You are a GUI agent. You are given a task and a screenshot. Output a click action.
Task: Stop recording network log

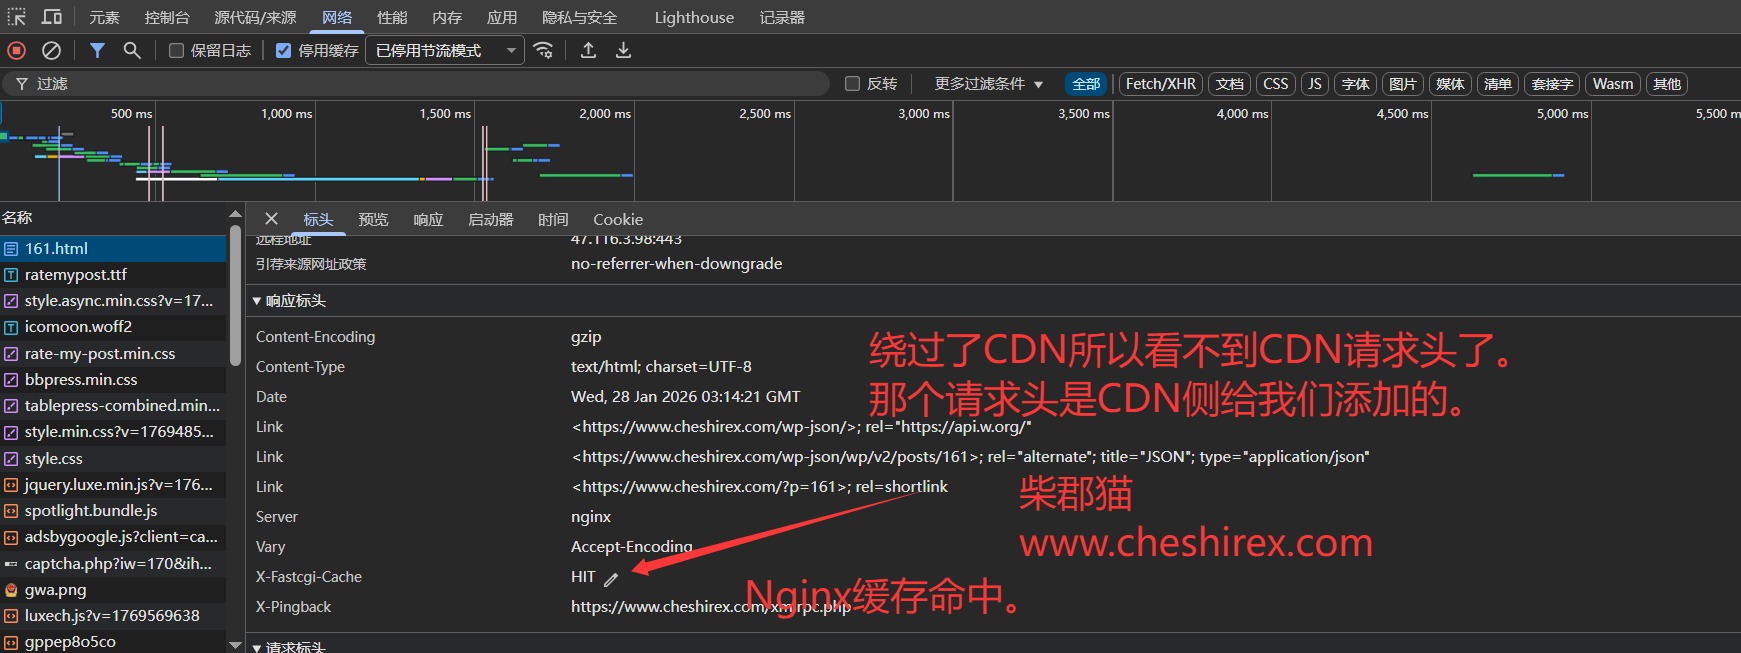click(17, 50)
